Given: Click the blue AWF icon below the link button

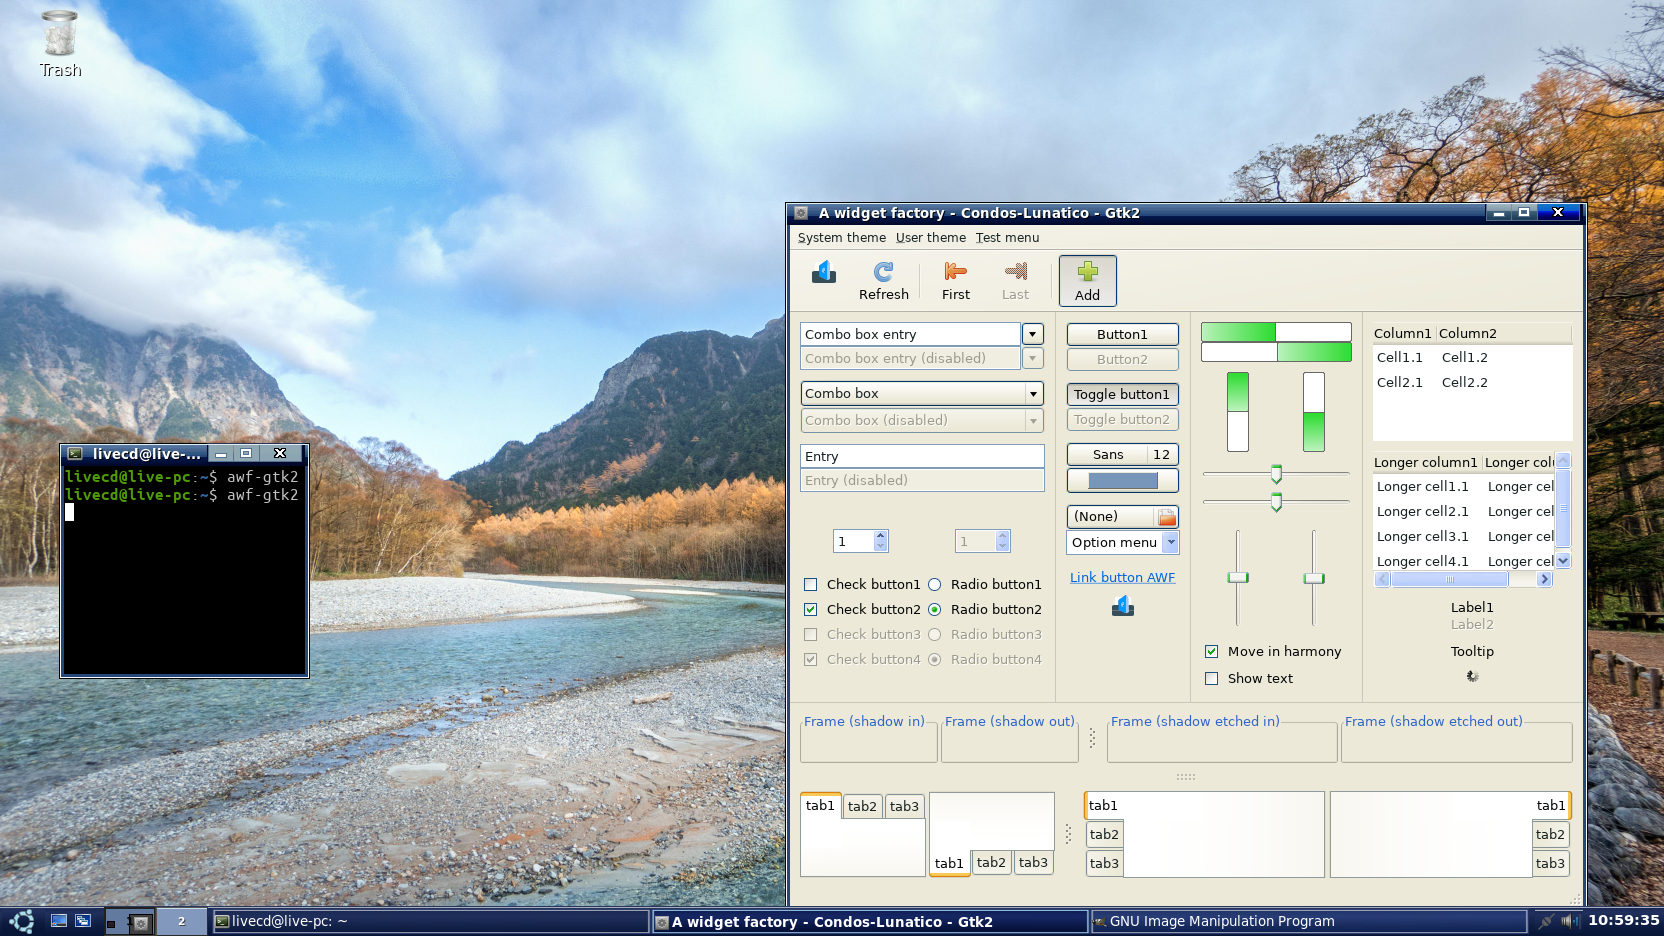Looking at the screenshot, I should click(1123, 605).
